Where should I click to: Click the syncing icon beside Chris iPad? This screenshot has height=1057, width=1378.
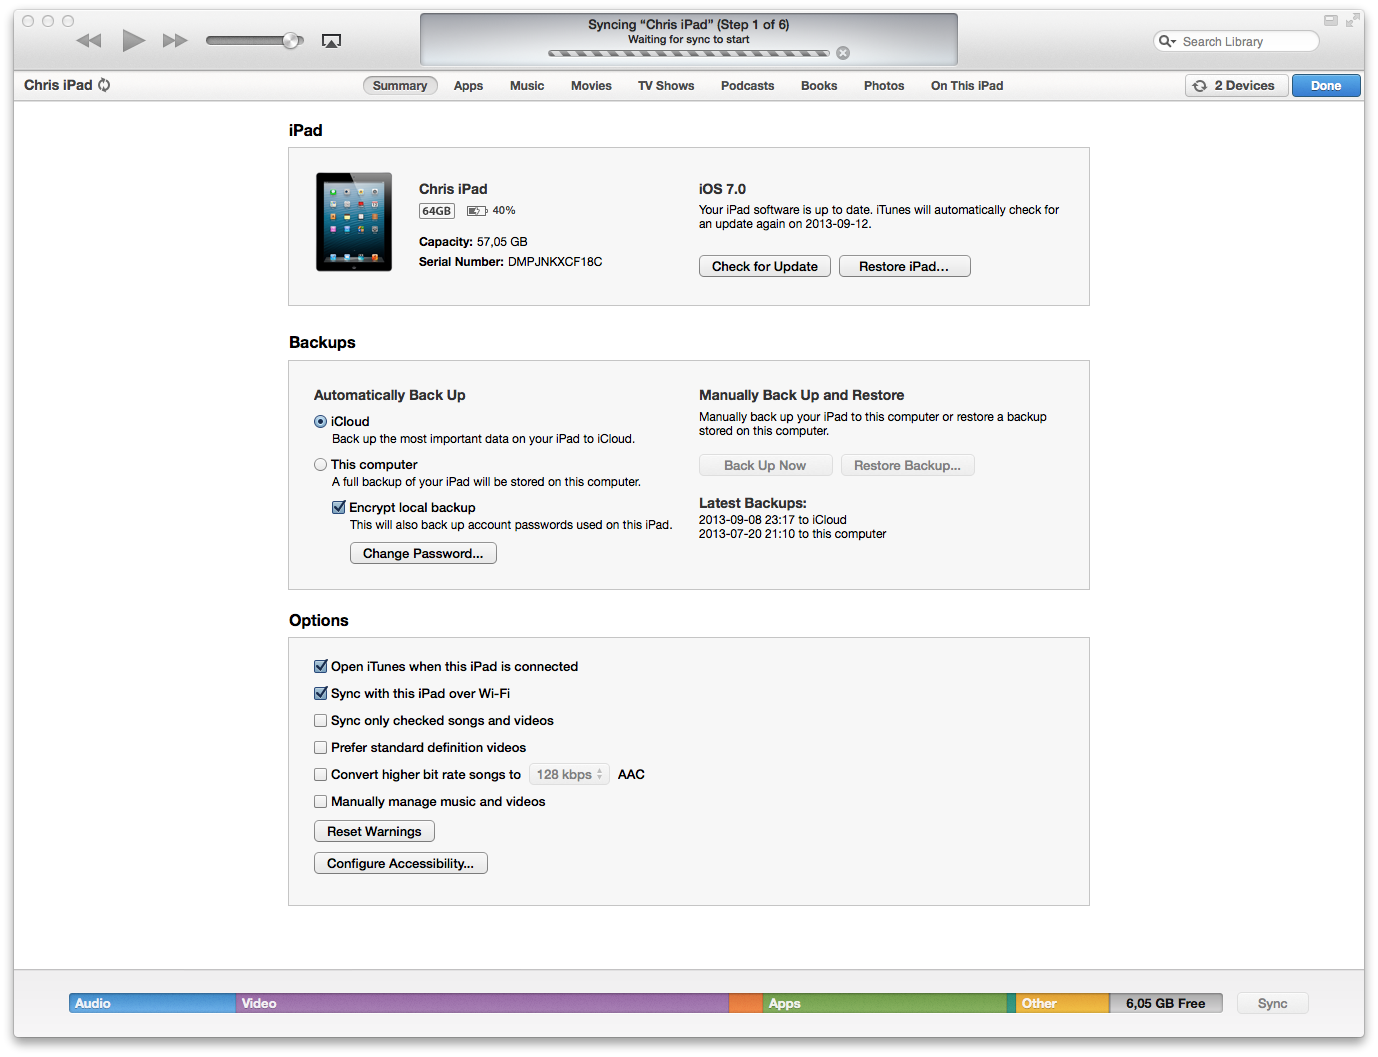coord(104,85)
